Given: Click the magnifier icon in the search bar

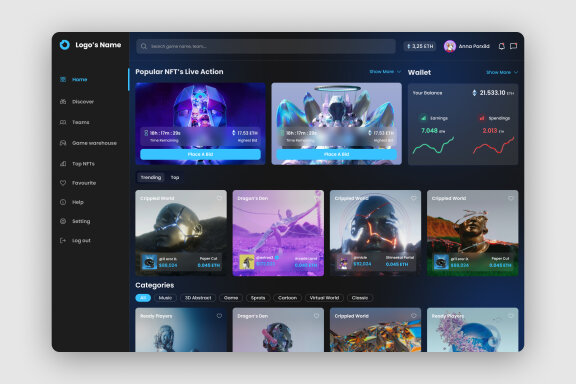Looking at the screenshot, I should coord(144,46).
